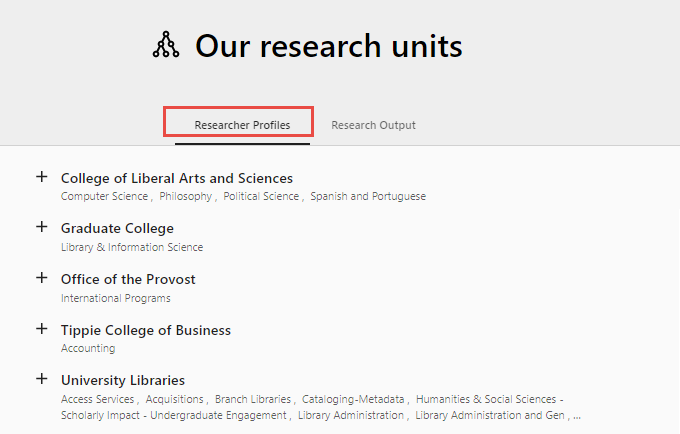Expand the Graduate College plus icon
The image size is (680, 434).
coord(42,227)
